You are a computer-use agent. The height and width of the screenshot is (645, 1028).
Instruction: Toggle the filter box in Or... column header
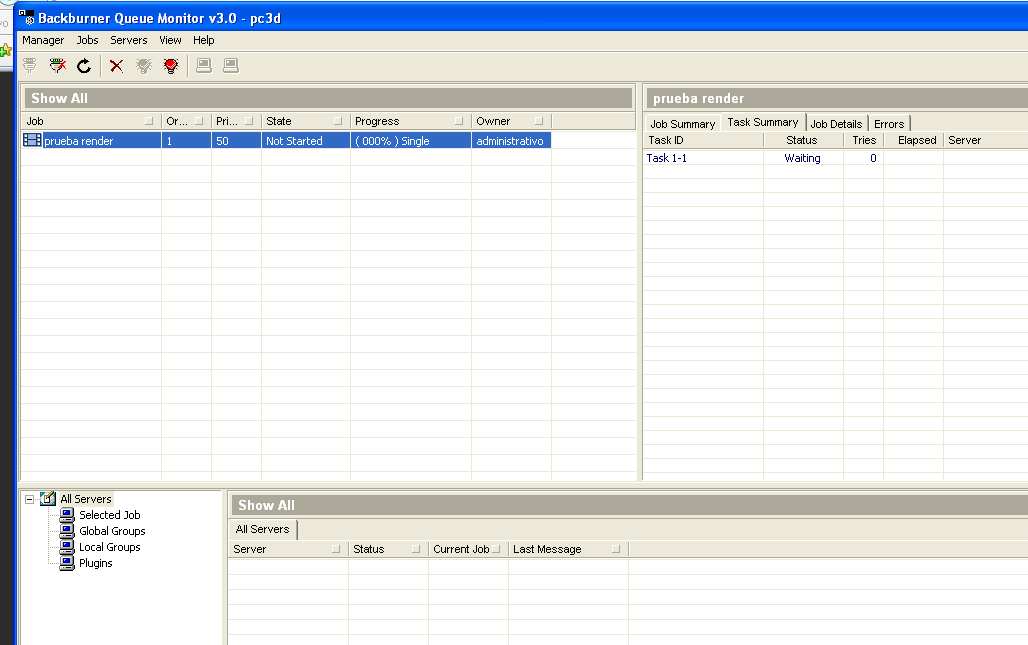tap(199, 121)
